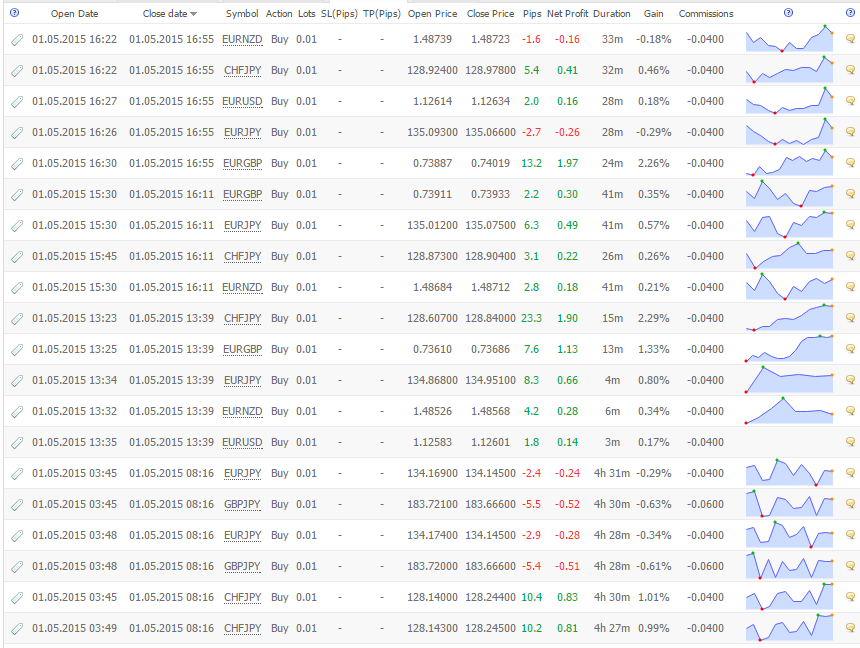This screenshot has width=860, height=648.
Task: Open comments for EURNZD trade opened 13:32
Action: [851, 410]
